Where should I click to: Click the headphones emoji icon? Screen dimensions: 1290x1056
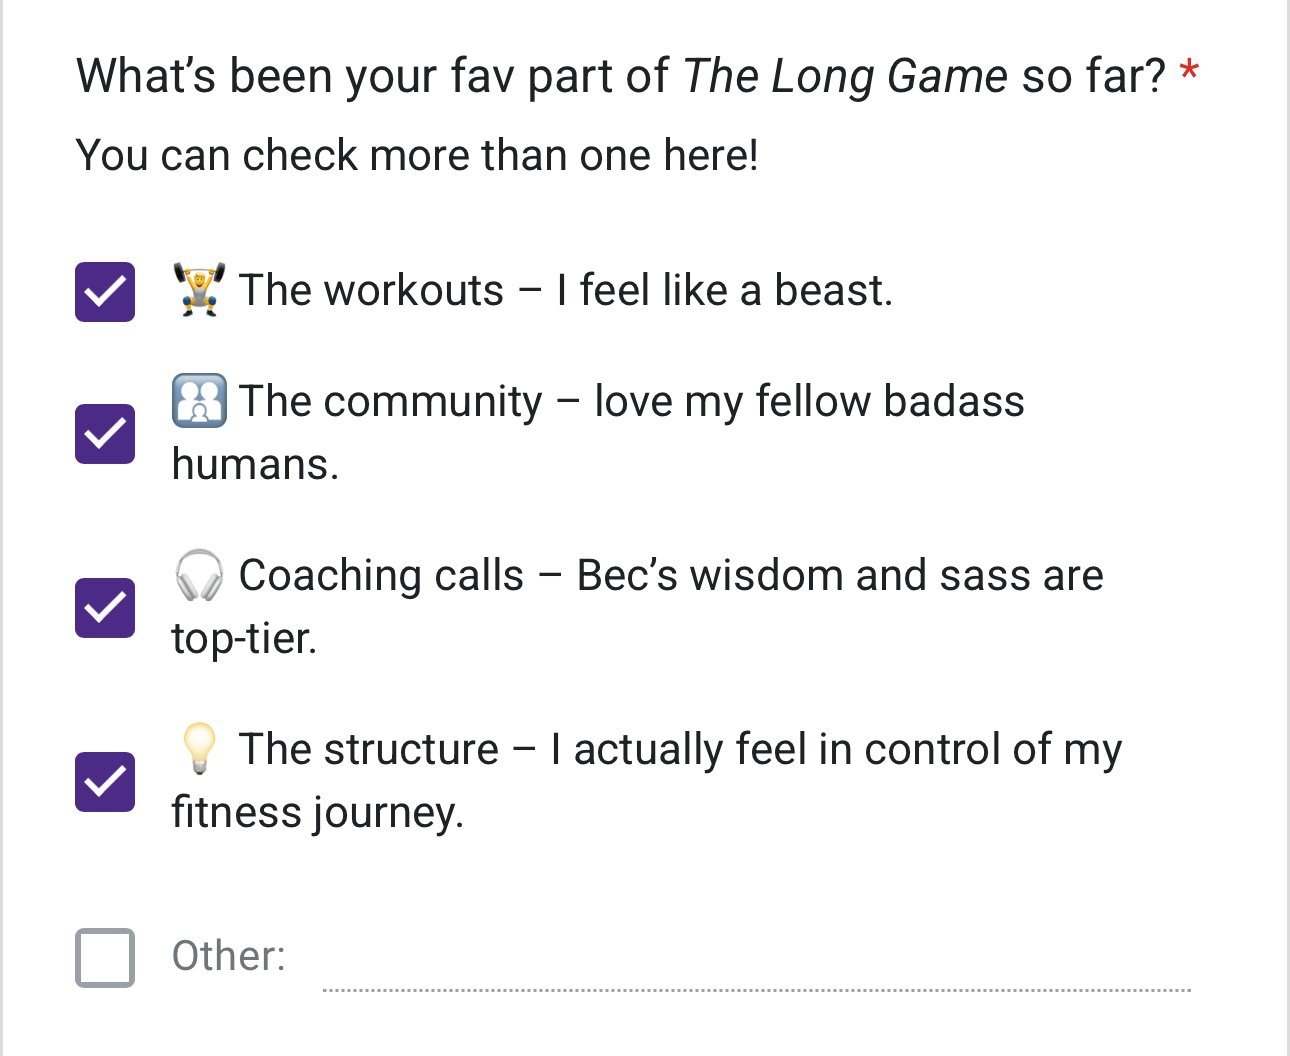[199, 575]
